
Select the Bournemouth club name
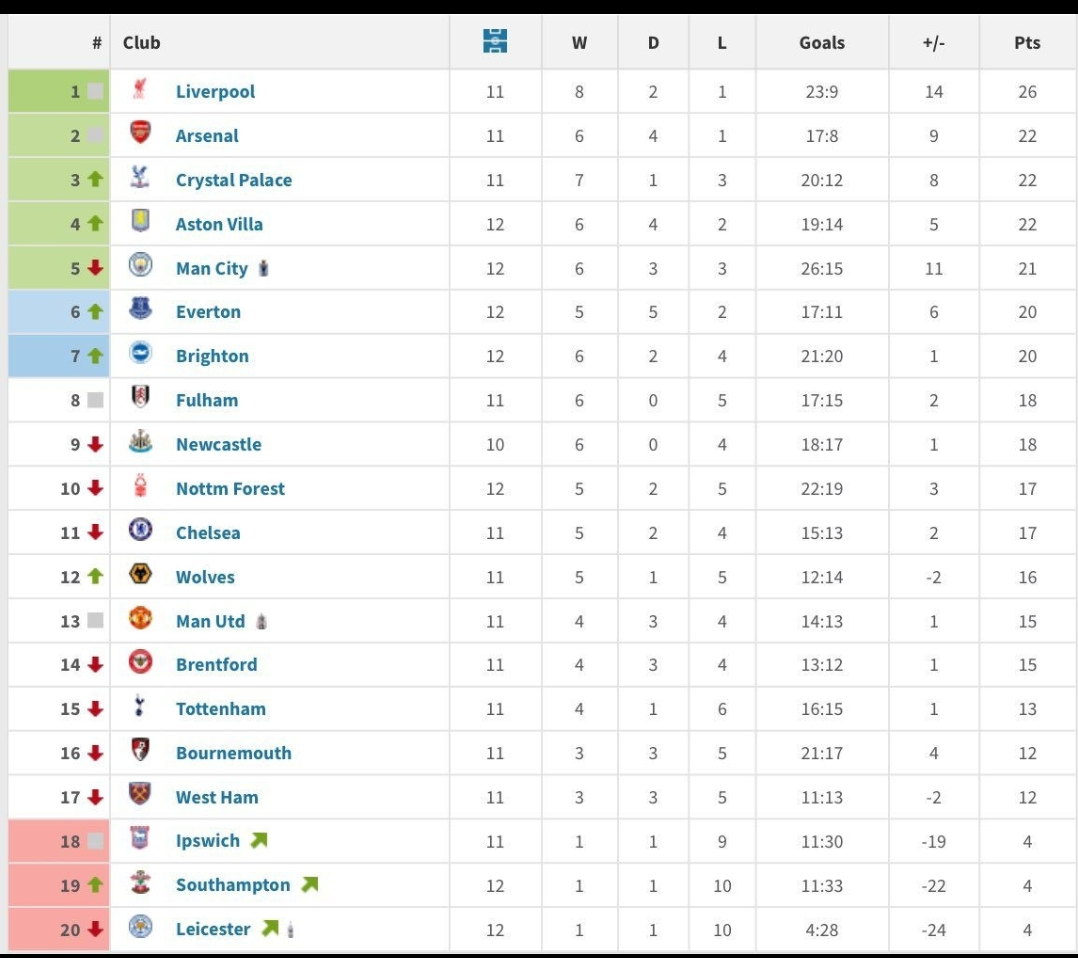tap(234, 753)
